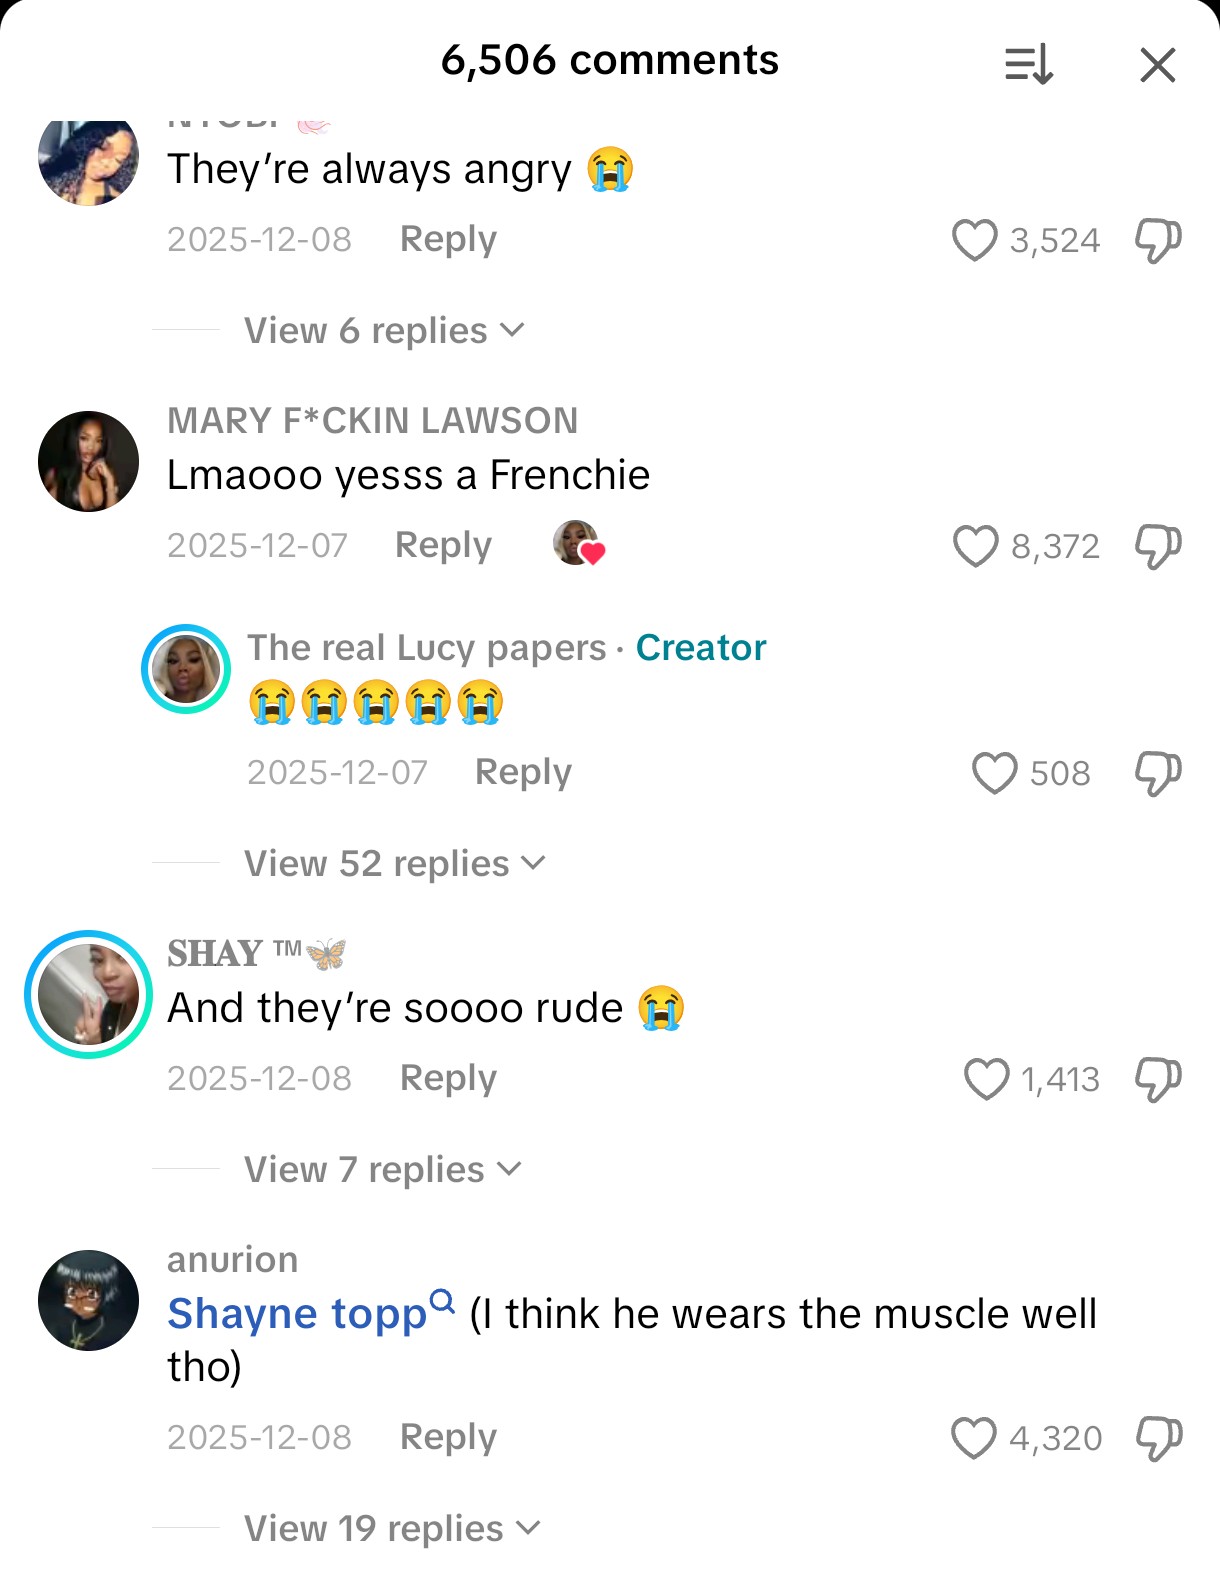Screen dimensions: 1220x1584
Task: Expand View 7 replies
Action: (383, 1170)
